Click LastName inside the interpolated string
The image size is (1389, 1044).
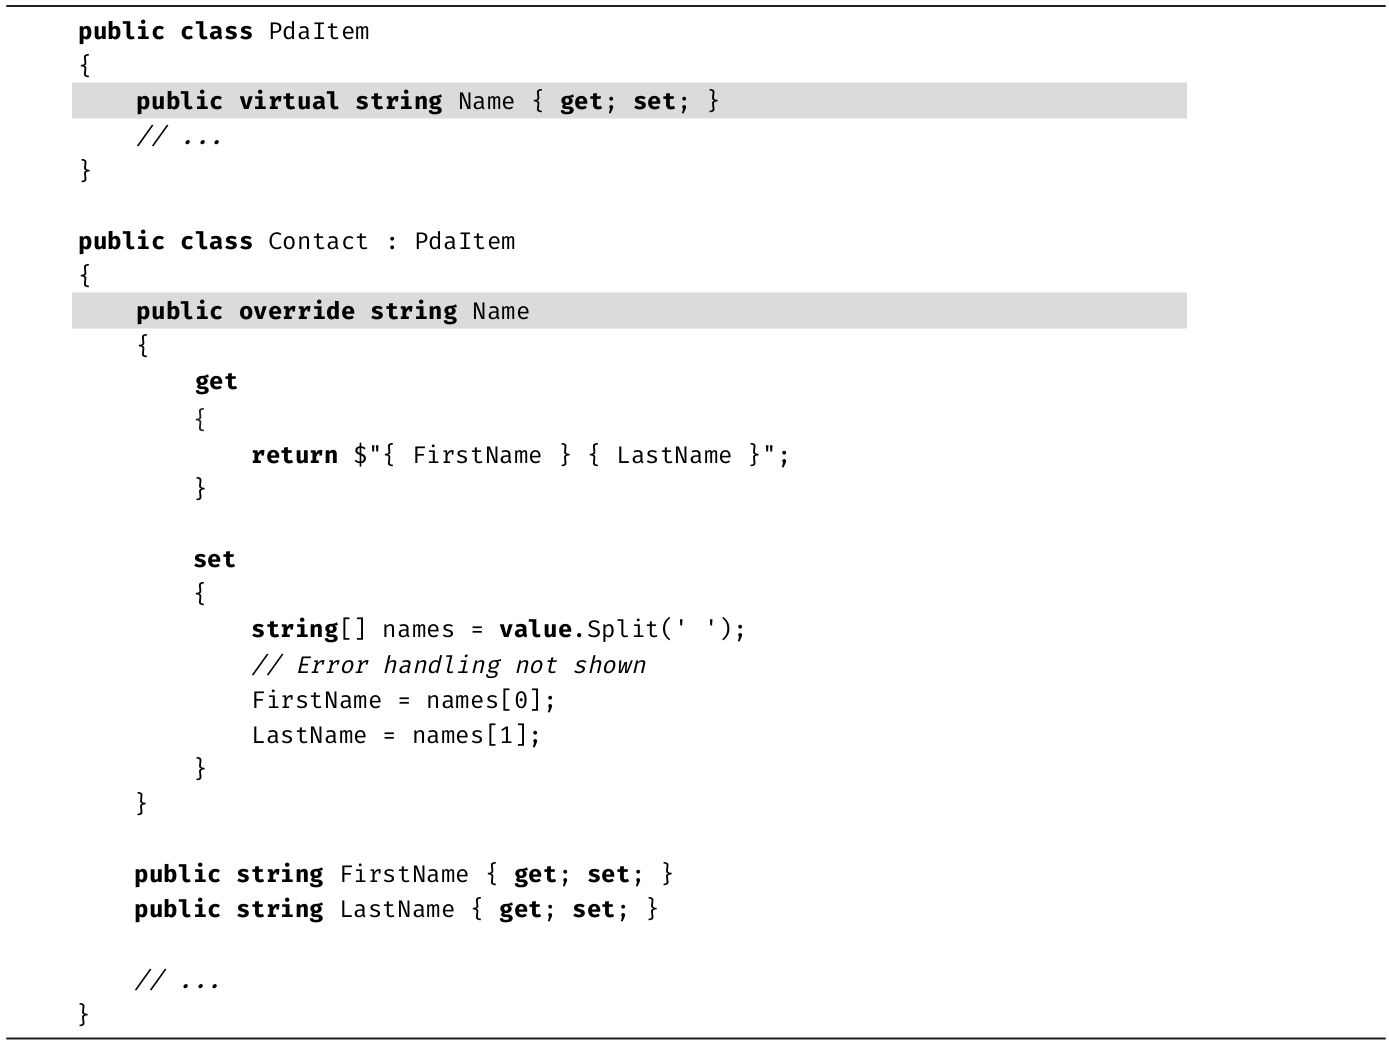pos(674,455)
